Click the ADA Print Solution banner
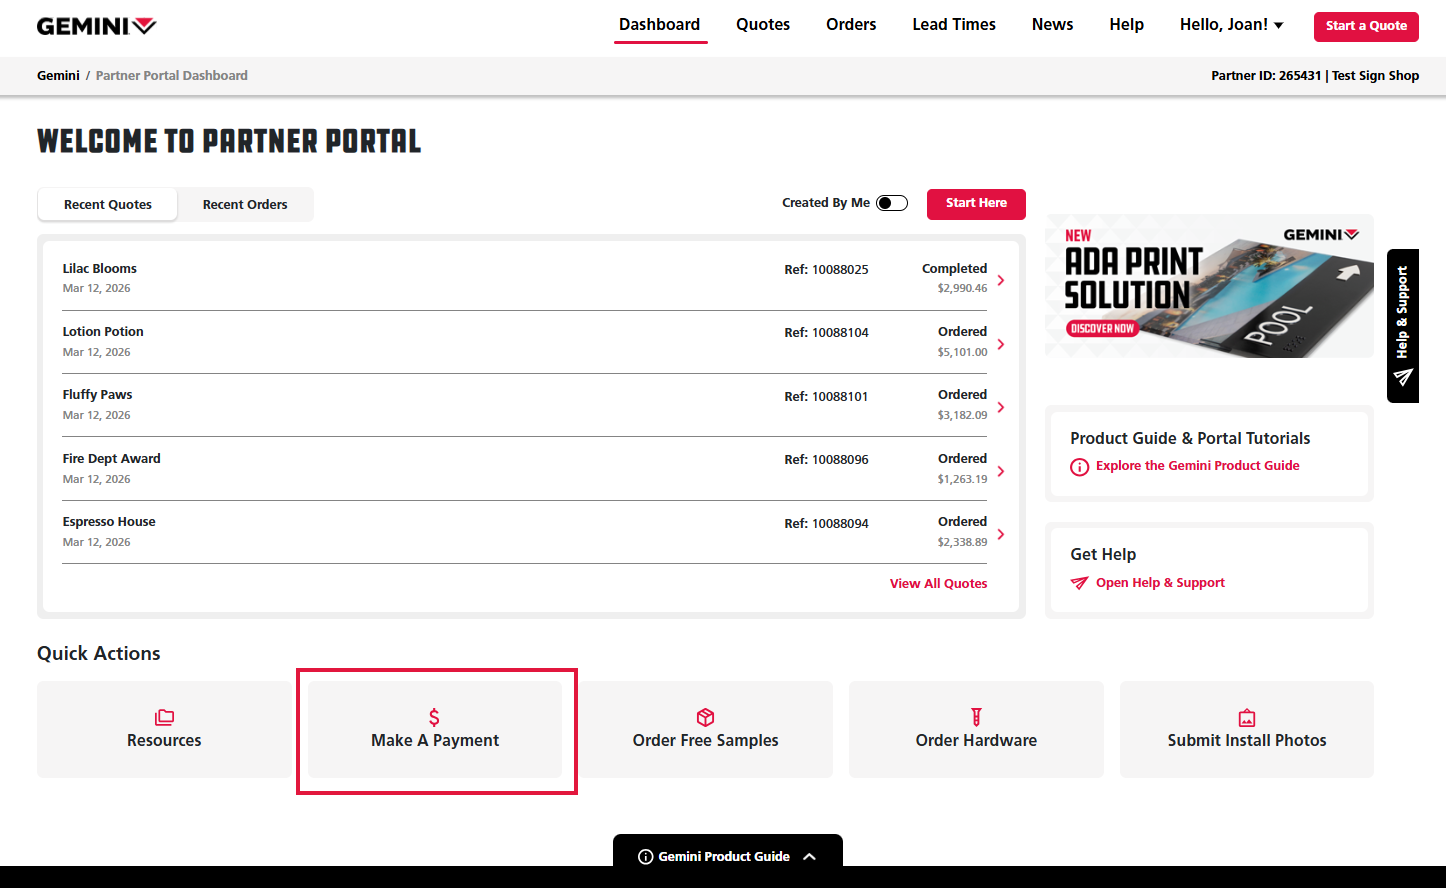1446x888 pixels. point(1208,286)
